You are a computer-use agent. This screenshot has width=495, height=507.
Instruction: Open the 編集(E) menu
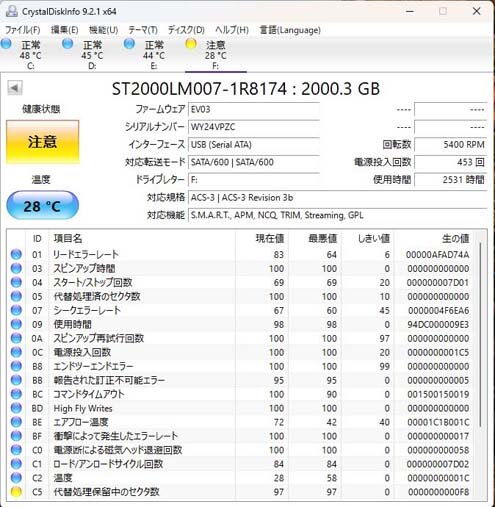pyautogui.click(x=64, y=30)
